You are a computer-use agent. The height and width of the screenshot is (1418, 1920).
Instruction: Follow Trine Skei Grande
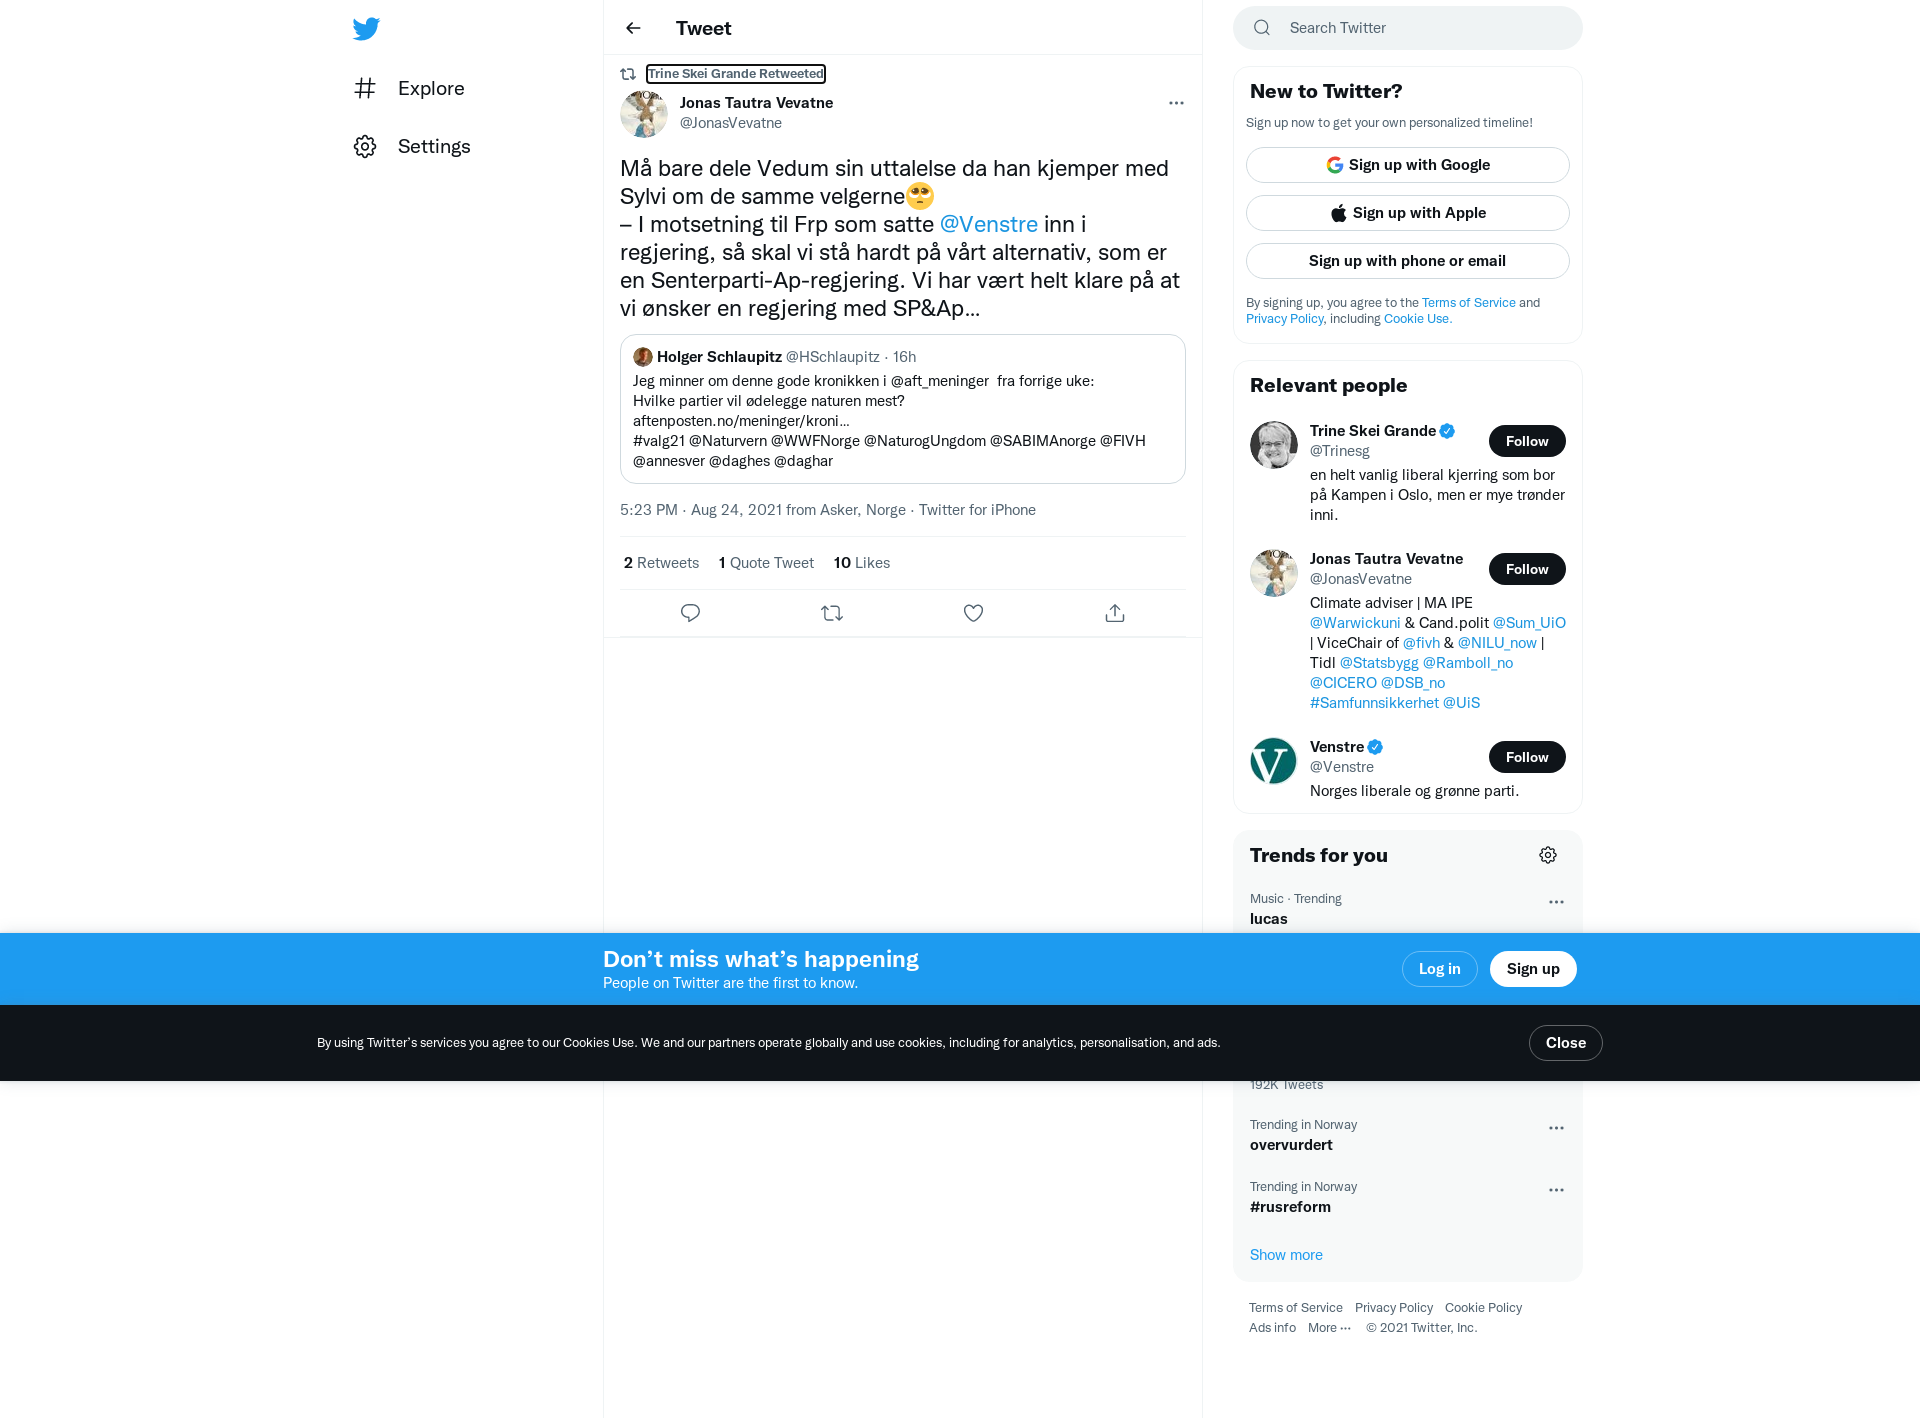click(x=1527, y=441)
